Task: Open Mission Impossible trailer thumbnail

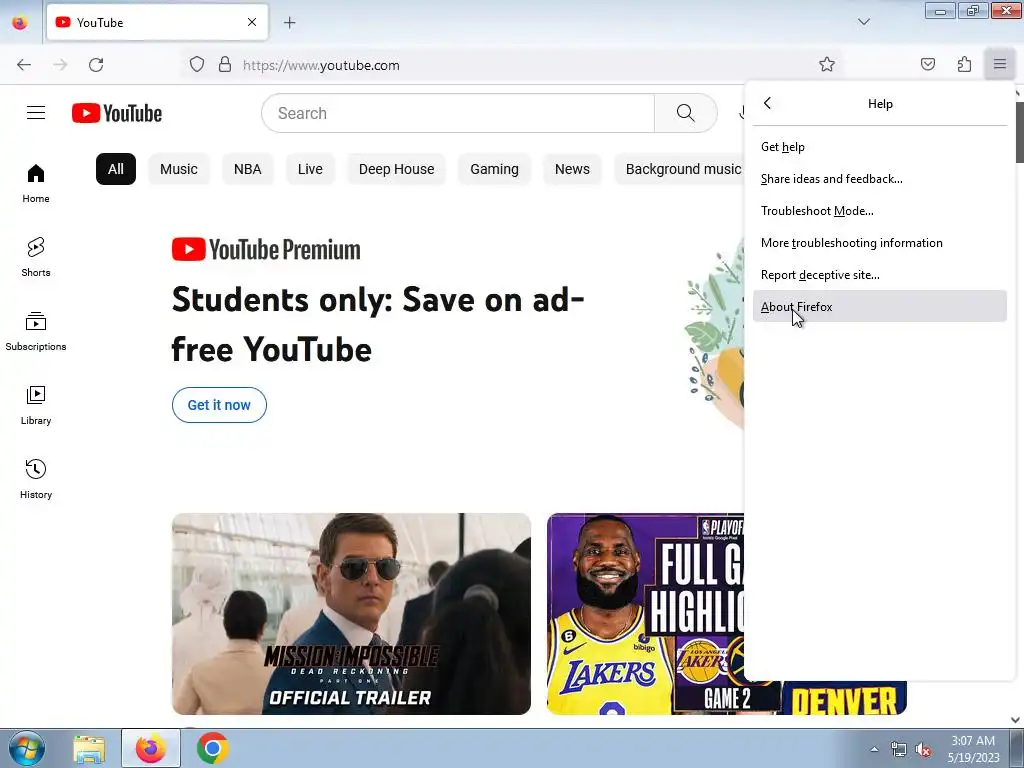Action: (x=351, y=614)
